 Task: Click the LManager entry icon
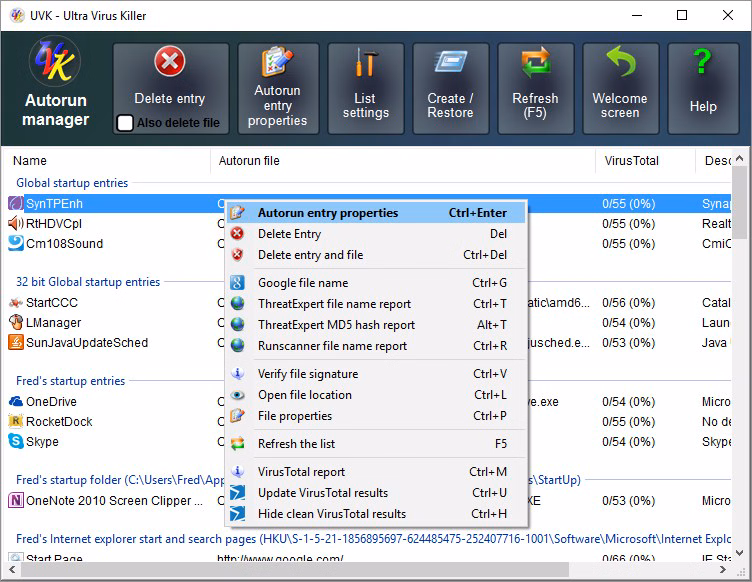15,323
